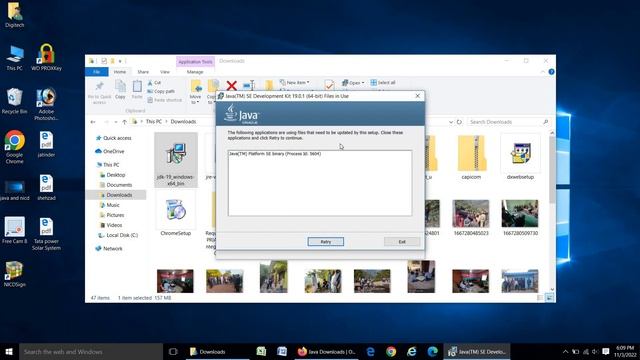Open Adobe Photoshop desktop shortcut
The width and height of the screenshot is (640, 360).
pyautogui.click(x=46, y=104)
